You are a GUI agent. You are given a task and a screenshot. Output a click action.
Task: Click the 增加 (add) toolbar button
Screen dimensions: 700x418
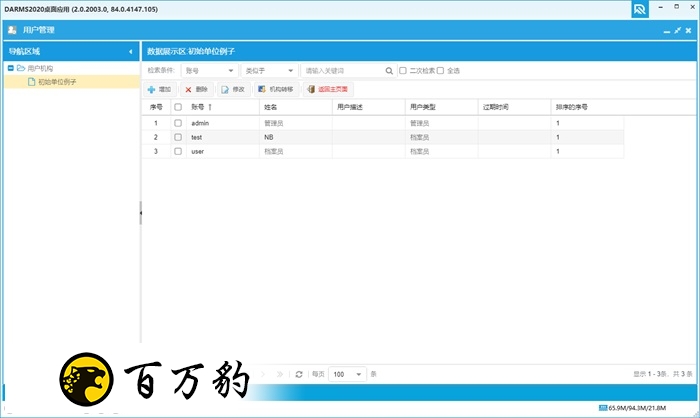[x=160, y=89]
